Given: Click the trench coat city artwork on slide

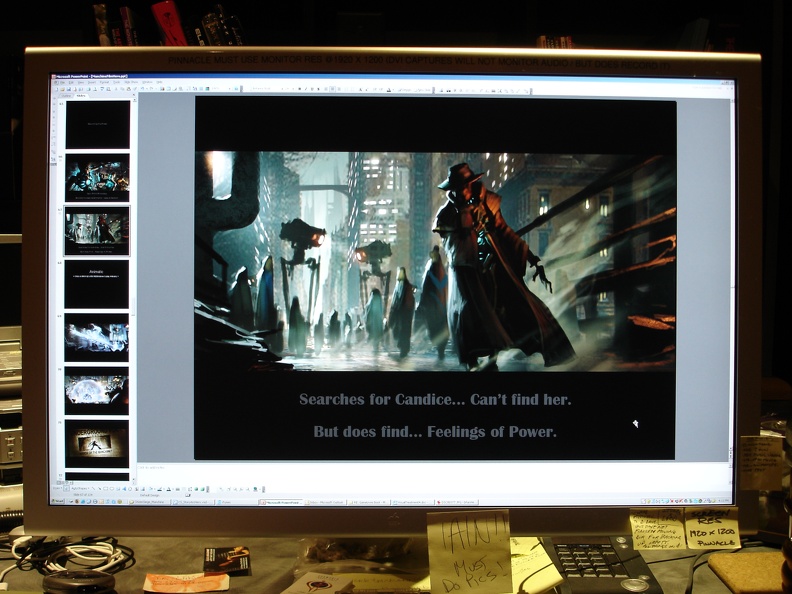Looking at the screenshot, I should point(435,261).
